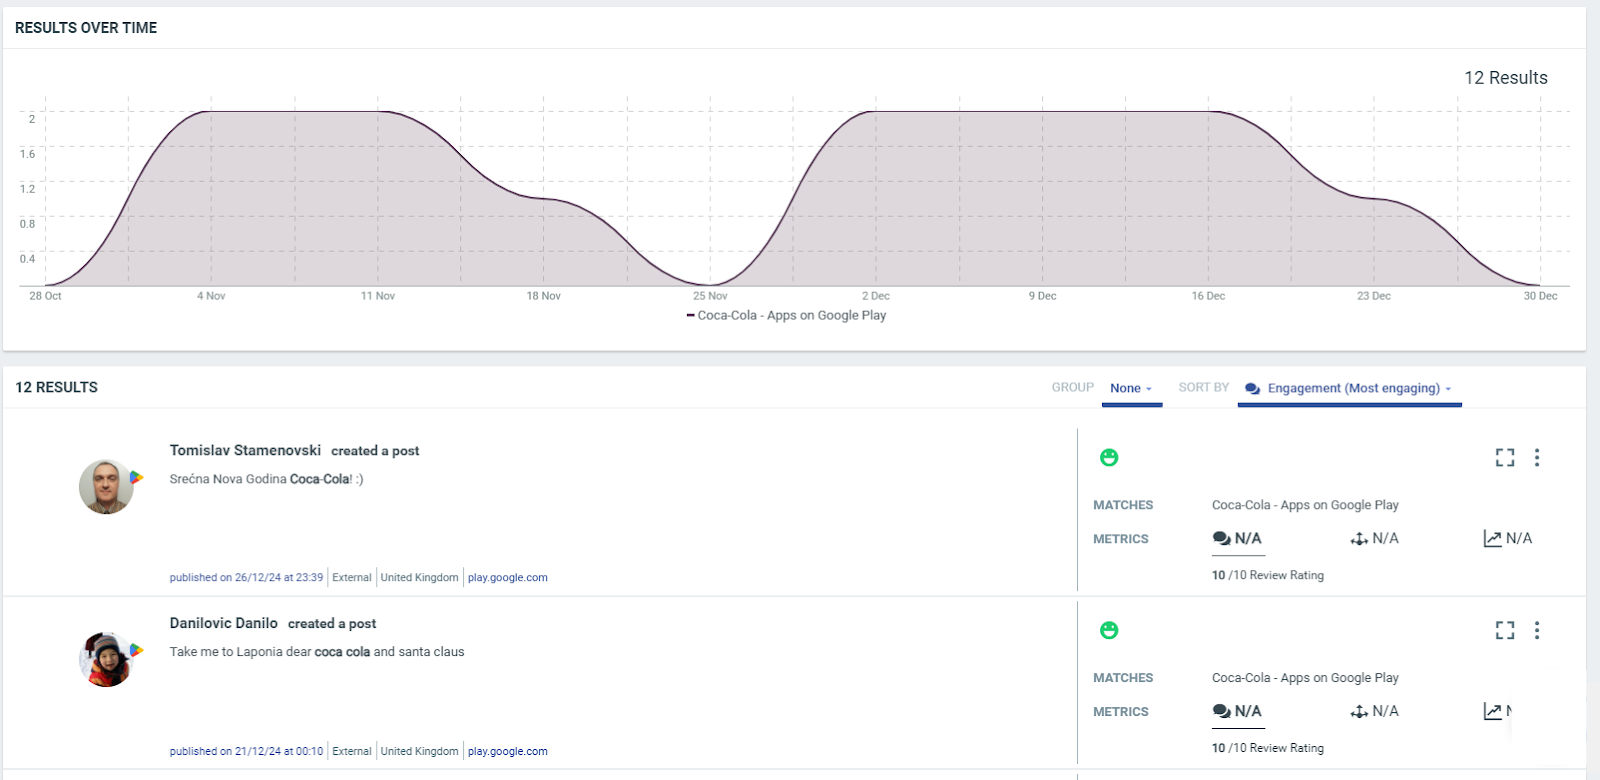Click the 12 Results count above chart
Screen dimensions: 1600x780
pos(1506,78)
